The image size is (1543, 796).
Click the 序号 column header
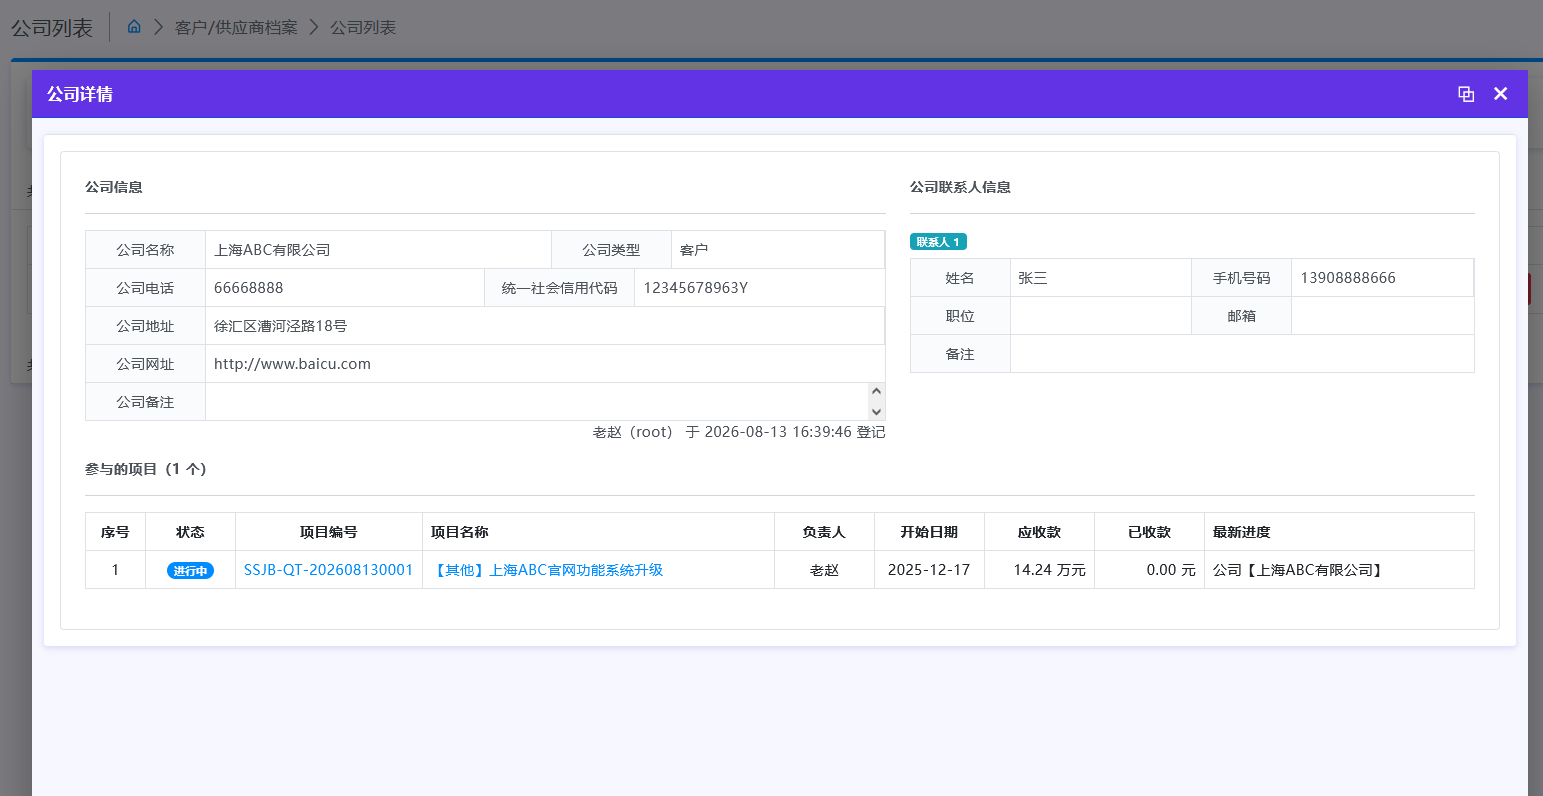[x=115, y=532]
